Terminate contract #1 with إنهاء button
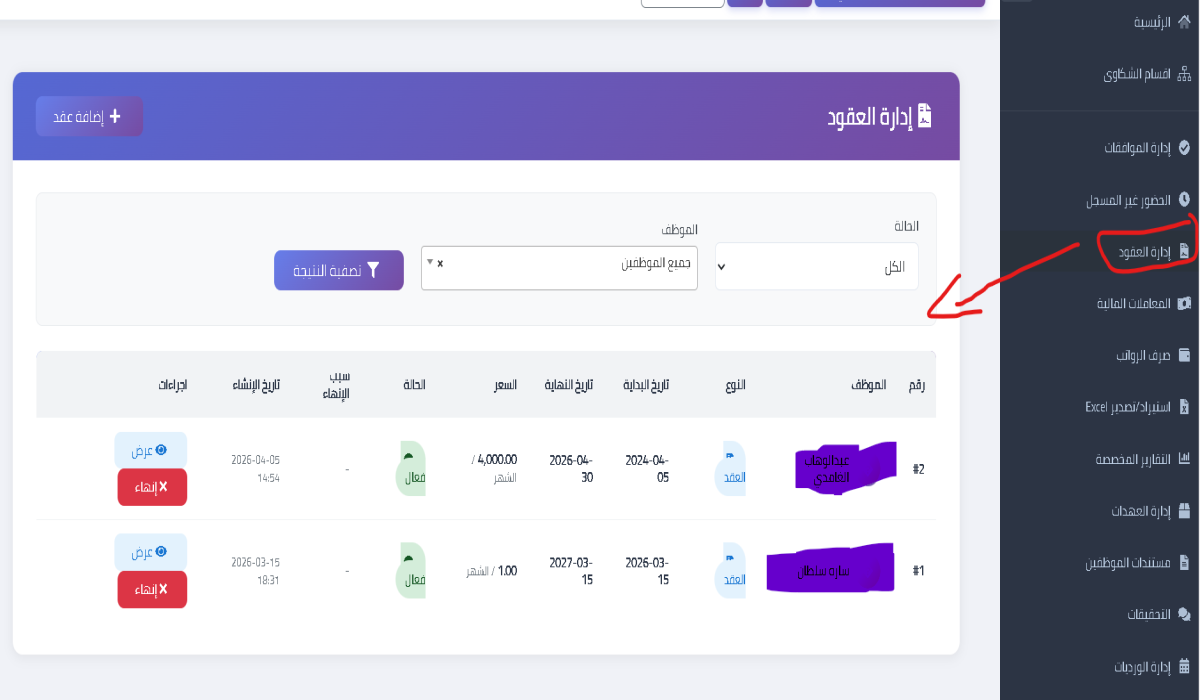 [152, 589]
